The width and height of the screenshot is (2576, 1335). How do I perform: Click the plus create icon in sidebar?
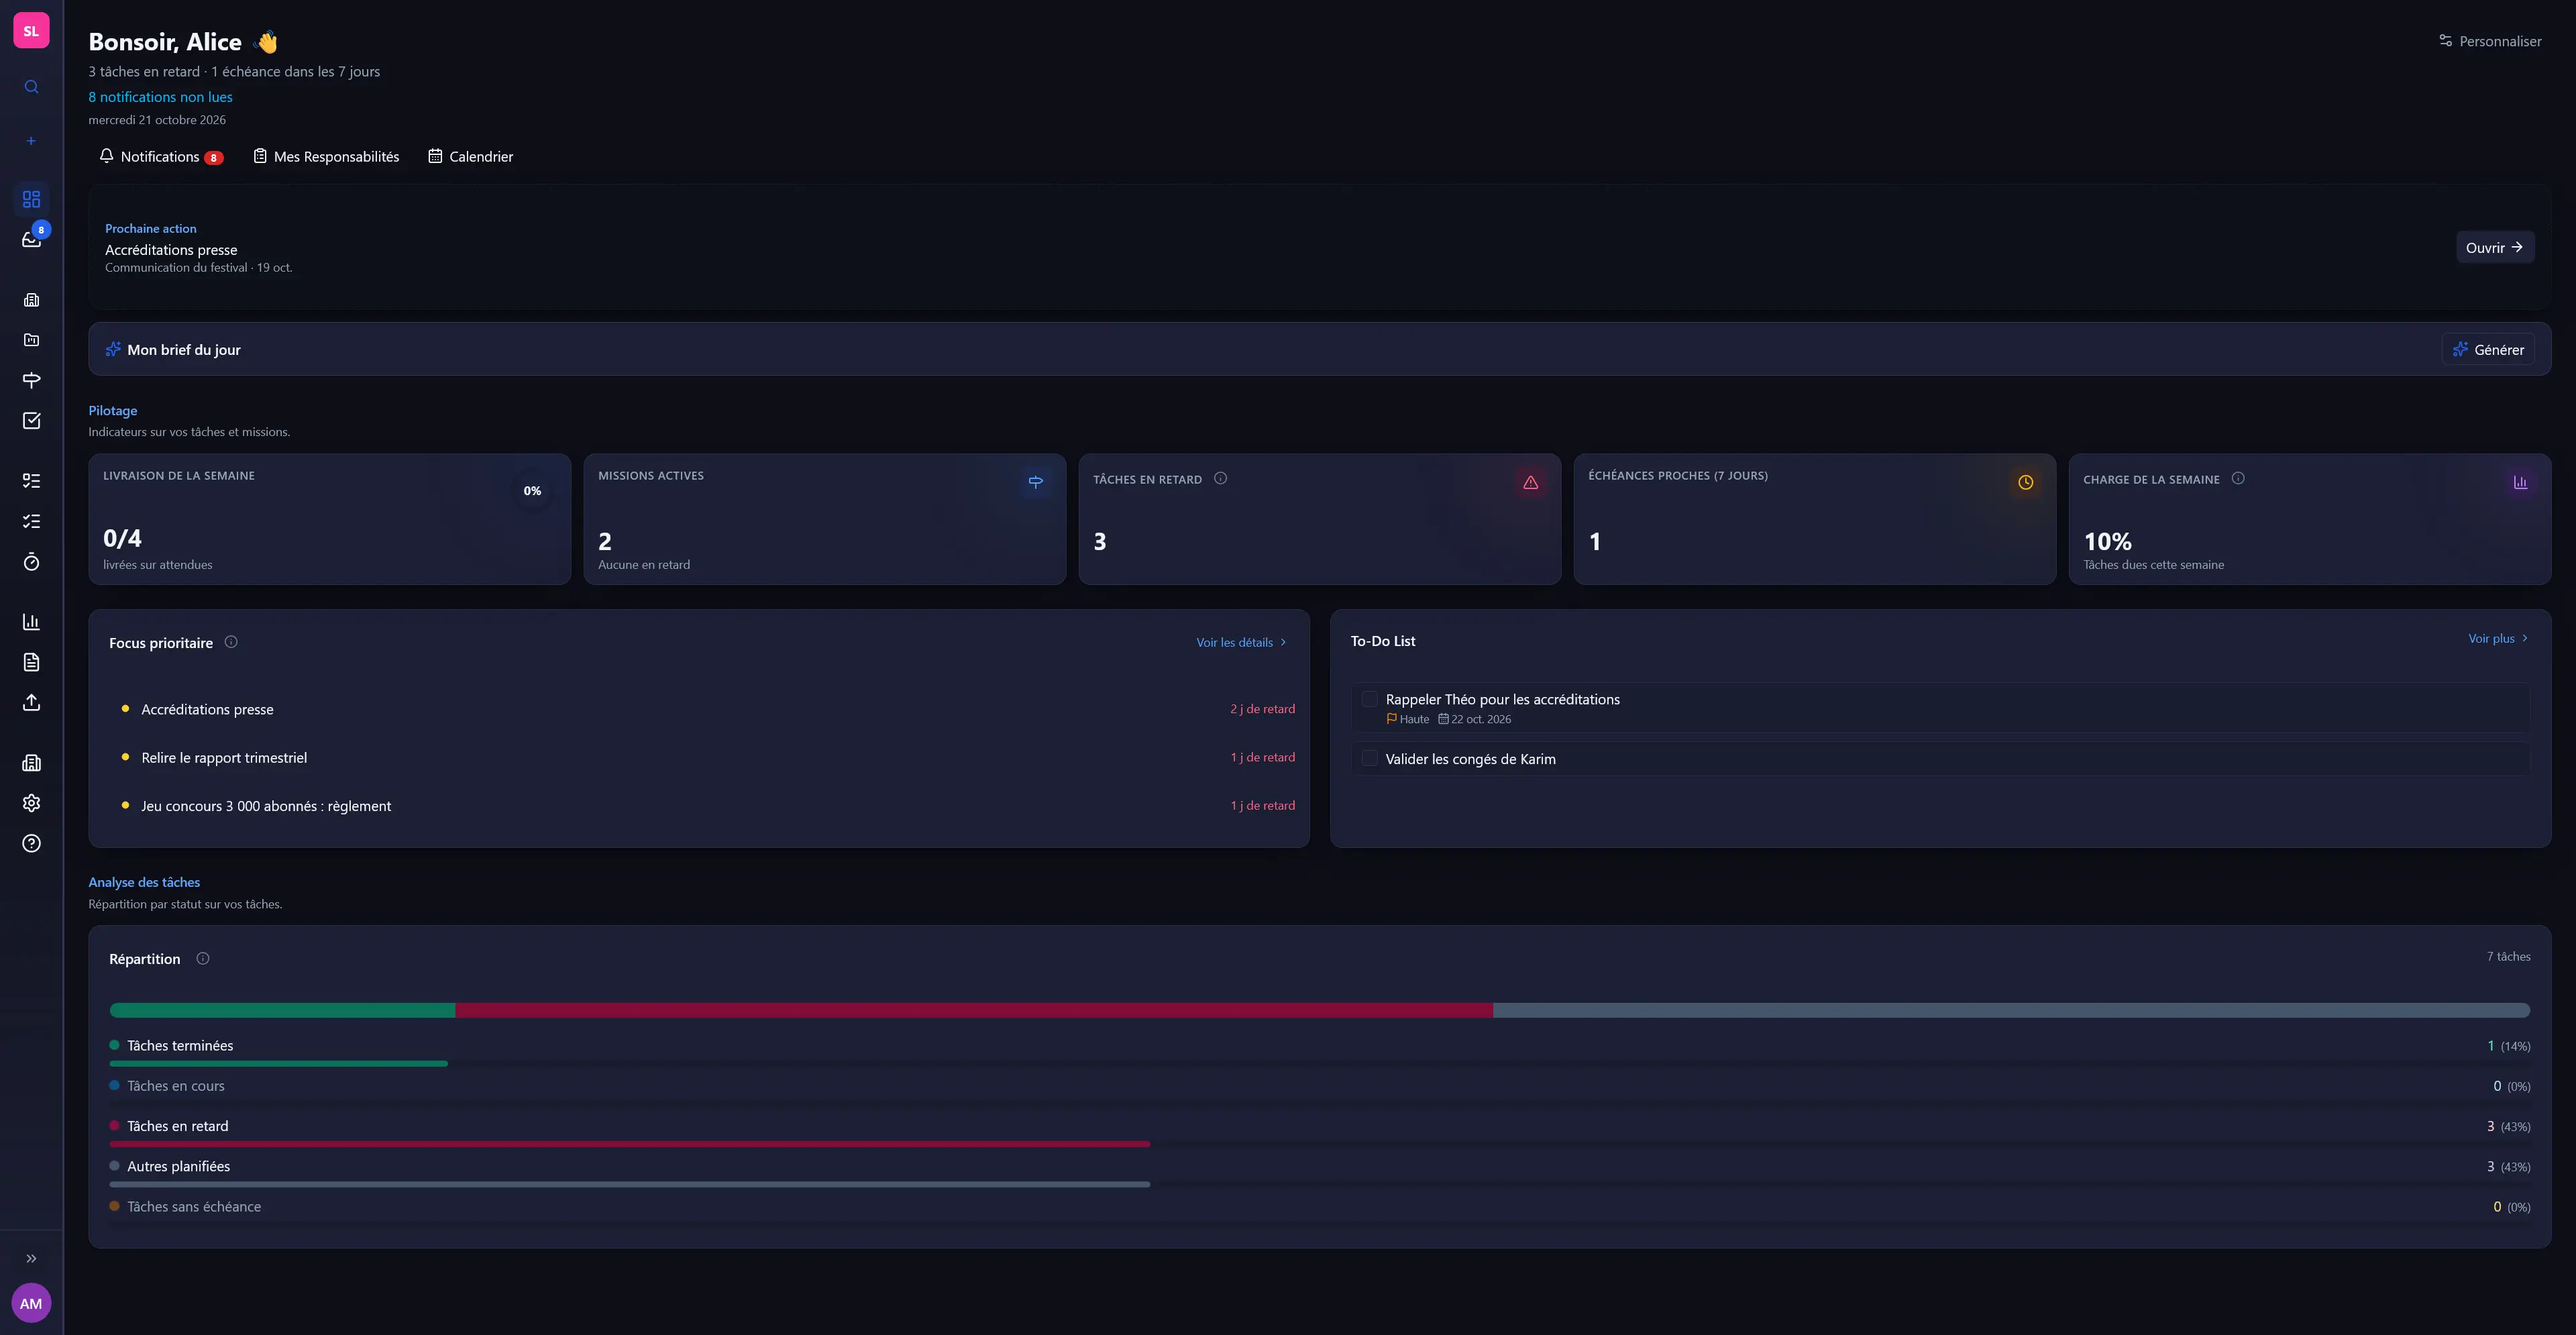[x=31, y=141]
